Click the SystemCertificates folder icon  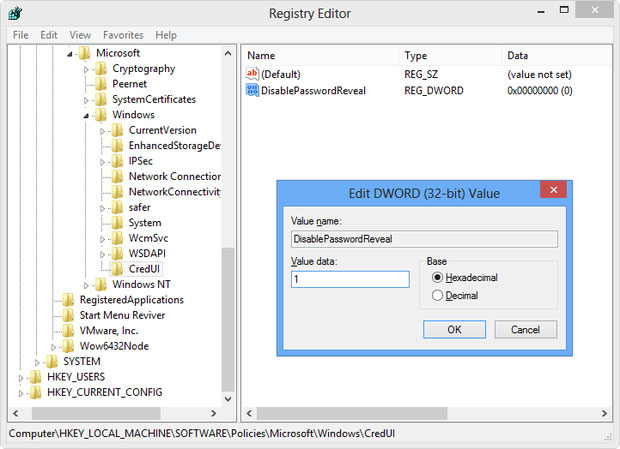pos(101,99)
